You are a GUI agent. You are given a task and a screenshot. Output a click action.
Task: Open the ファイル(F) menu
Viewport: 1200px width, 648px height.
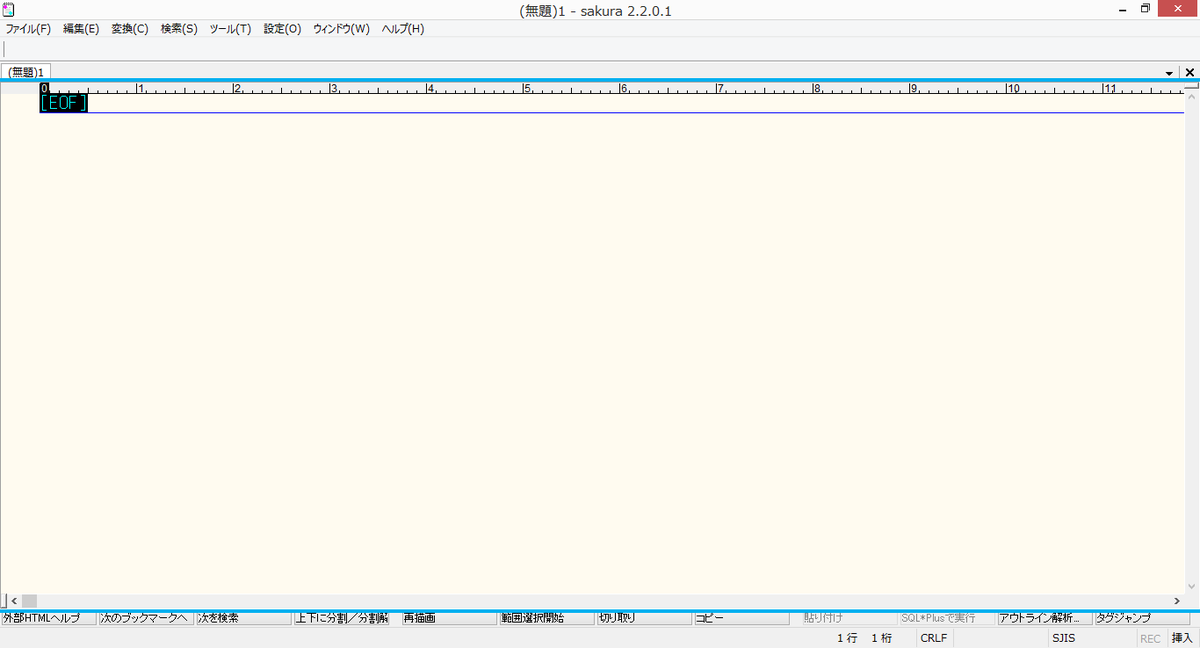point(28,29)
